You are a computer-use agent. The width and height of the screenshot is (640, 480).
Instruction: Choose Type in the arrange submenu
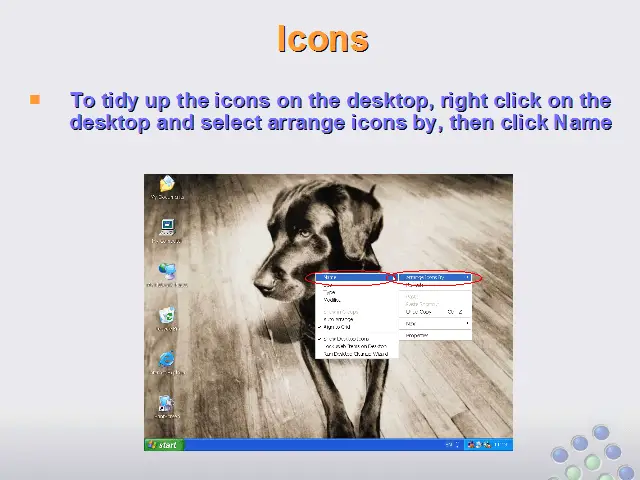pyautogui.click(x=330, y=292)
